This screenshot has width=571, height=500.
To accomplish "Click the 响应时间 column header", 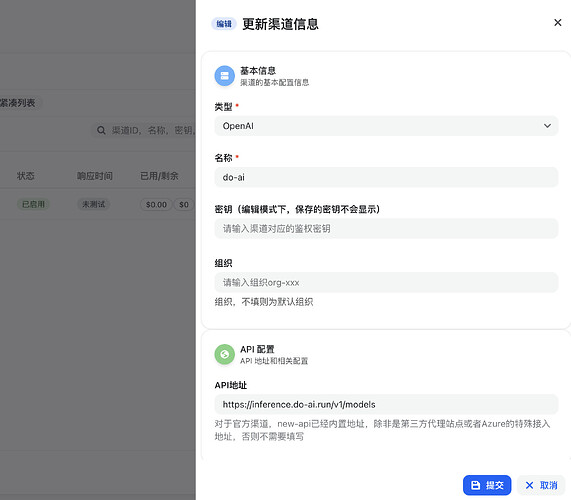I will tap(95, 176).
